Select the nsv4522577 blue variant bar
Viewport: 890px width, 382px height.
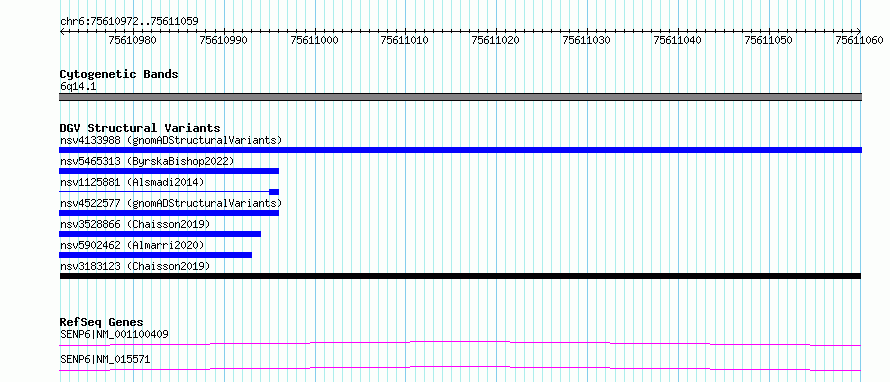[169, 213]
